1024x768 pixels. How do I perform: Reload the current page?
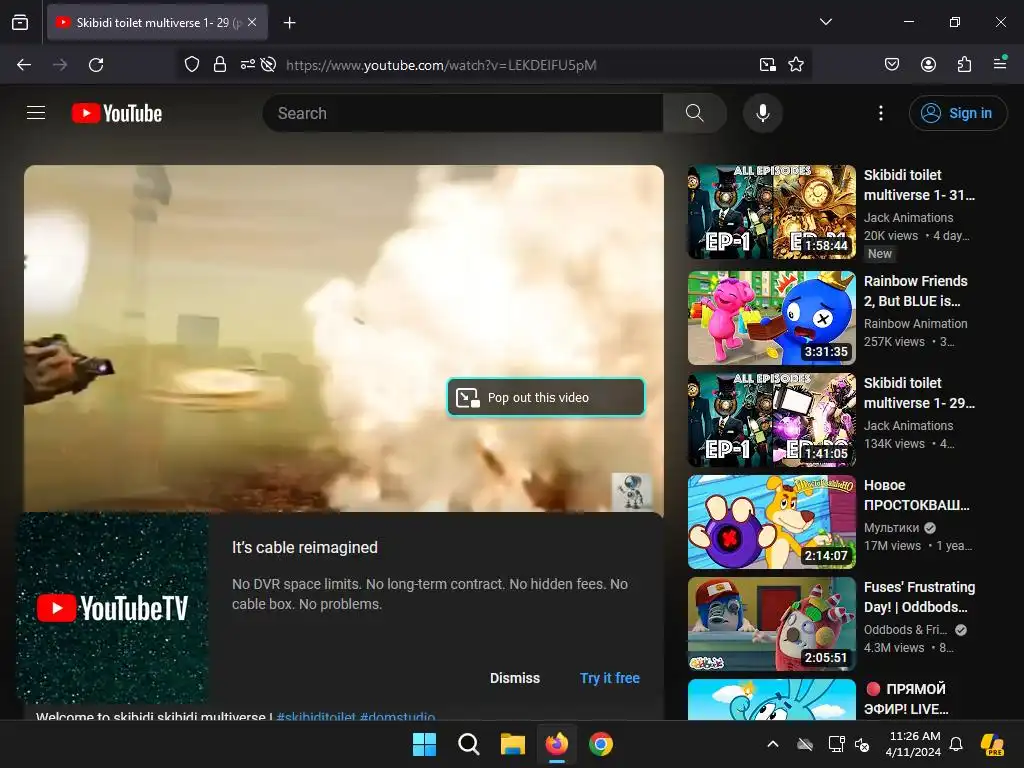coord(96,65)
